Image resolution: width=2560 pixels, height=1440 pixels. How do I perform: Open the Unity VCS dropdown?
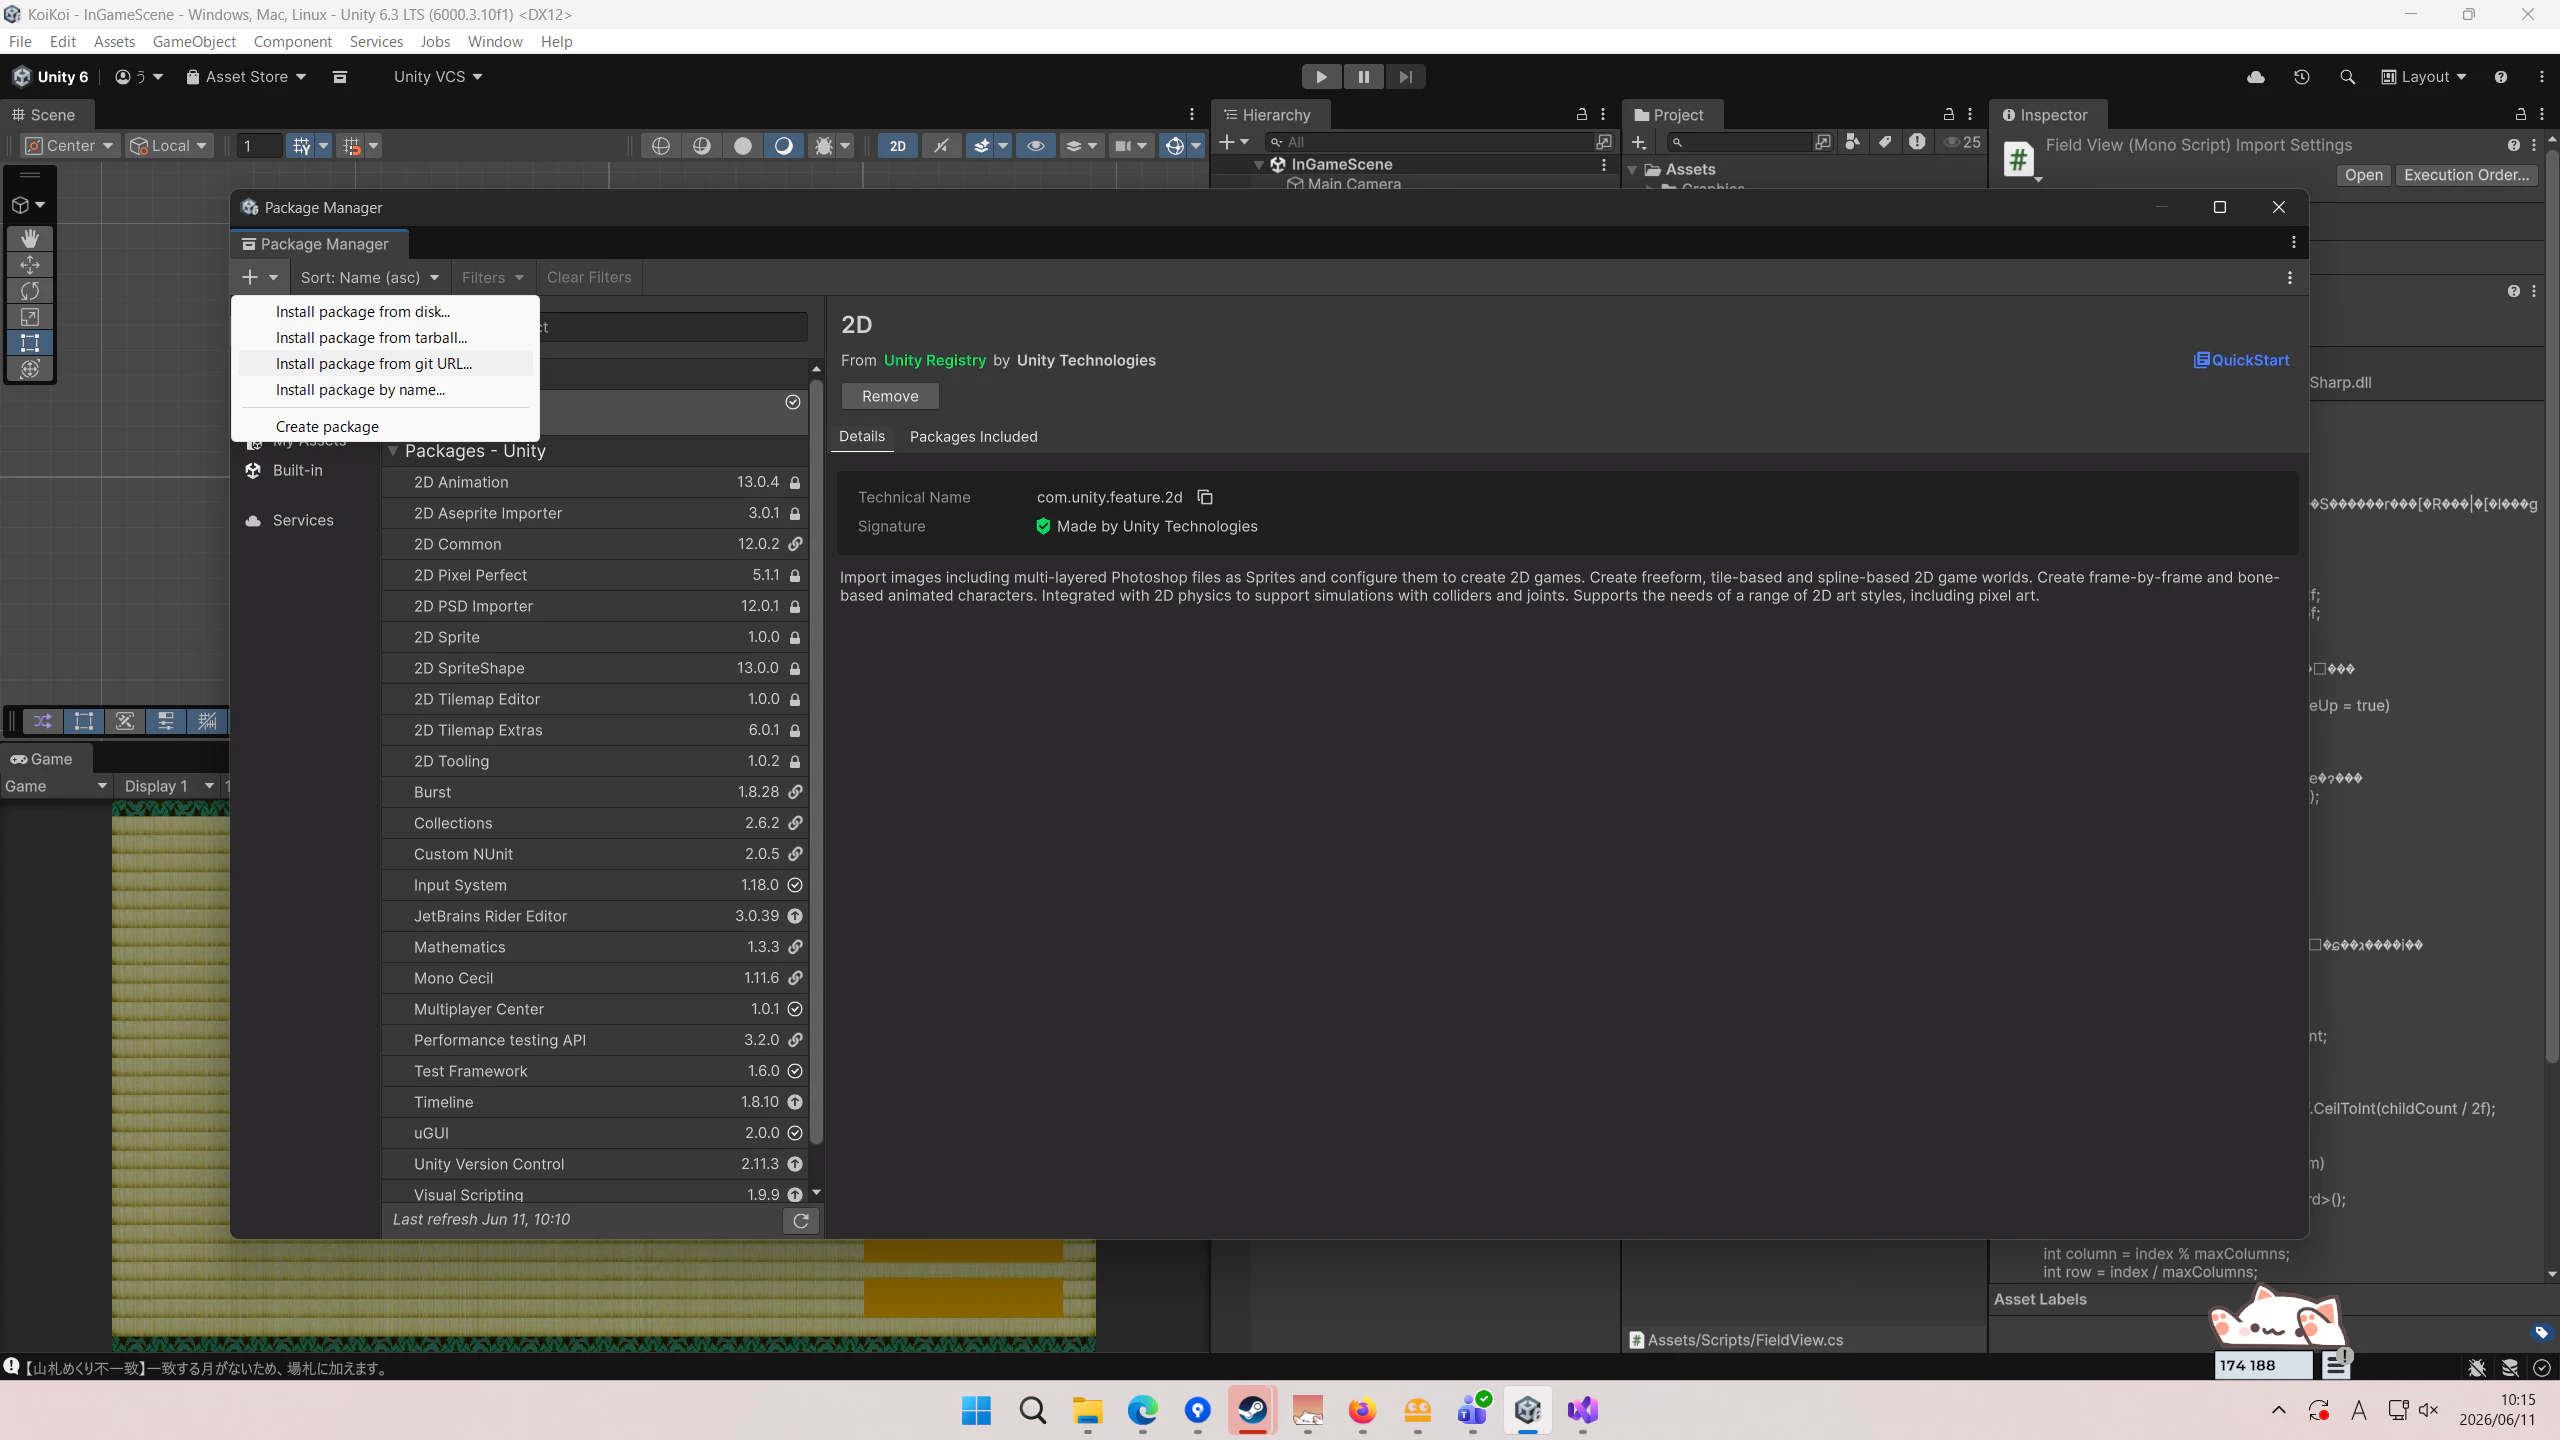437,77
